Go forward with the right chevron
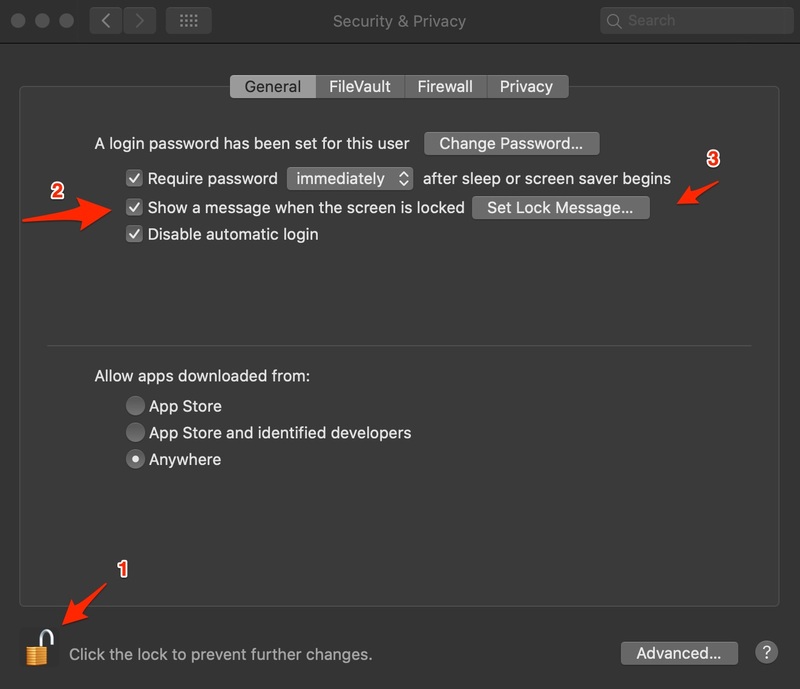The image size is (800, 689). click(139, 21)
